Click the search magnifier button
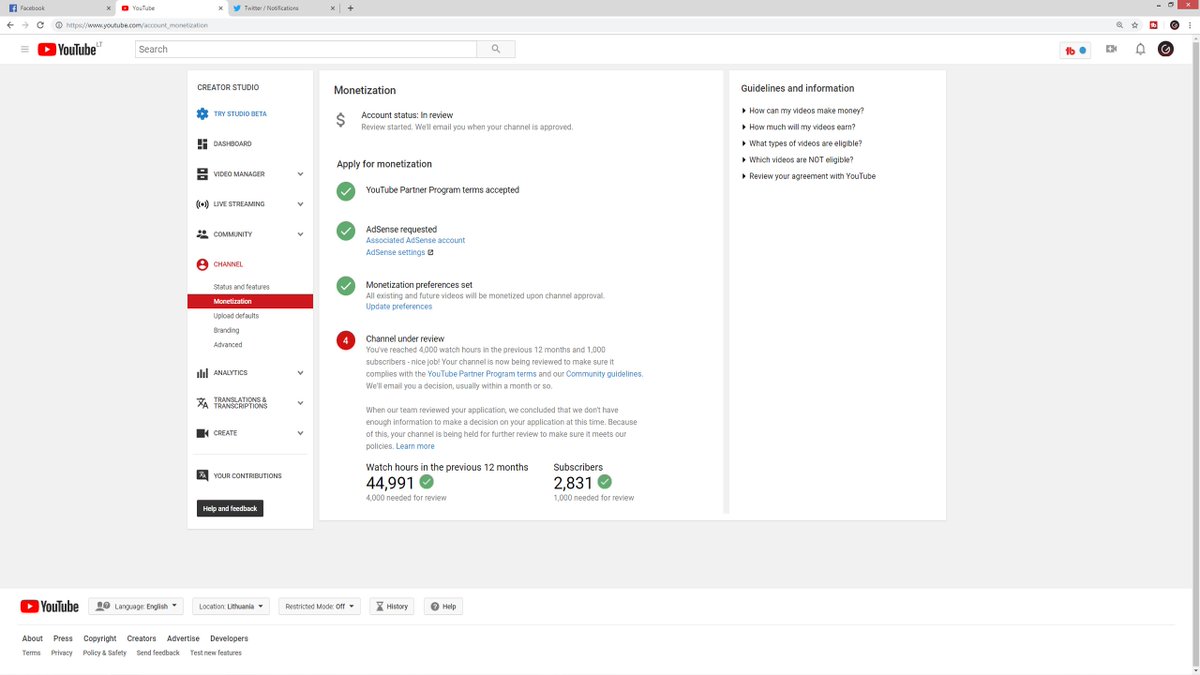1200x675 pixels. [x=496, y=49]
